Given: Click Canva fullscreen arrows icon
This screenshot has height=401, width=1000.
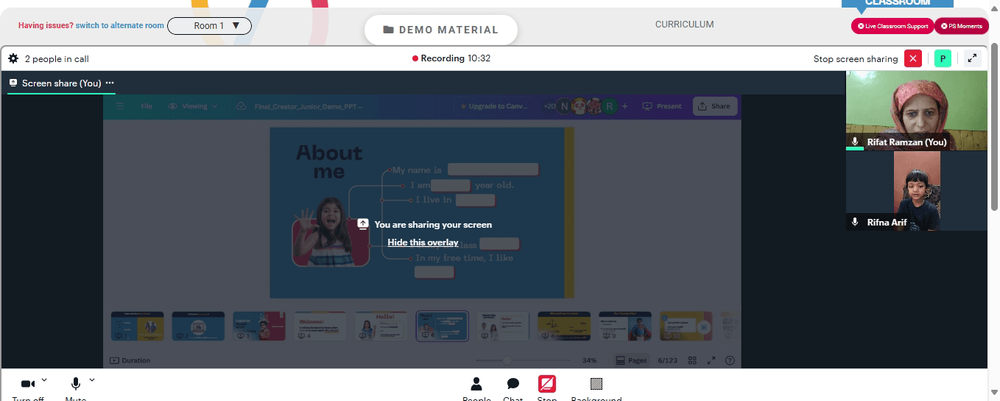Looking at the screenshot, I should (x=711, y=360).
